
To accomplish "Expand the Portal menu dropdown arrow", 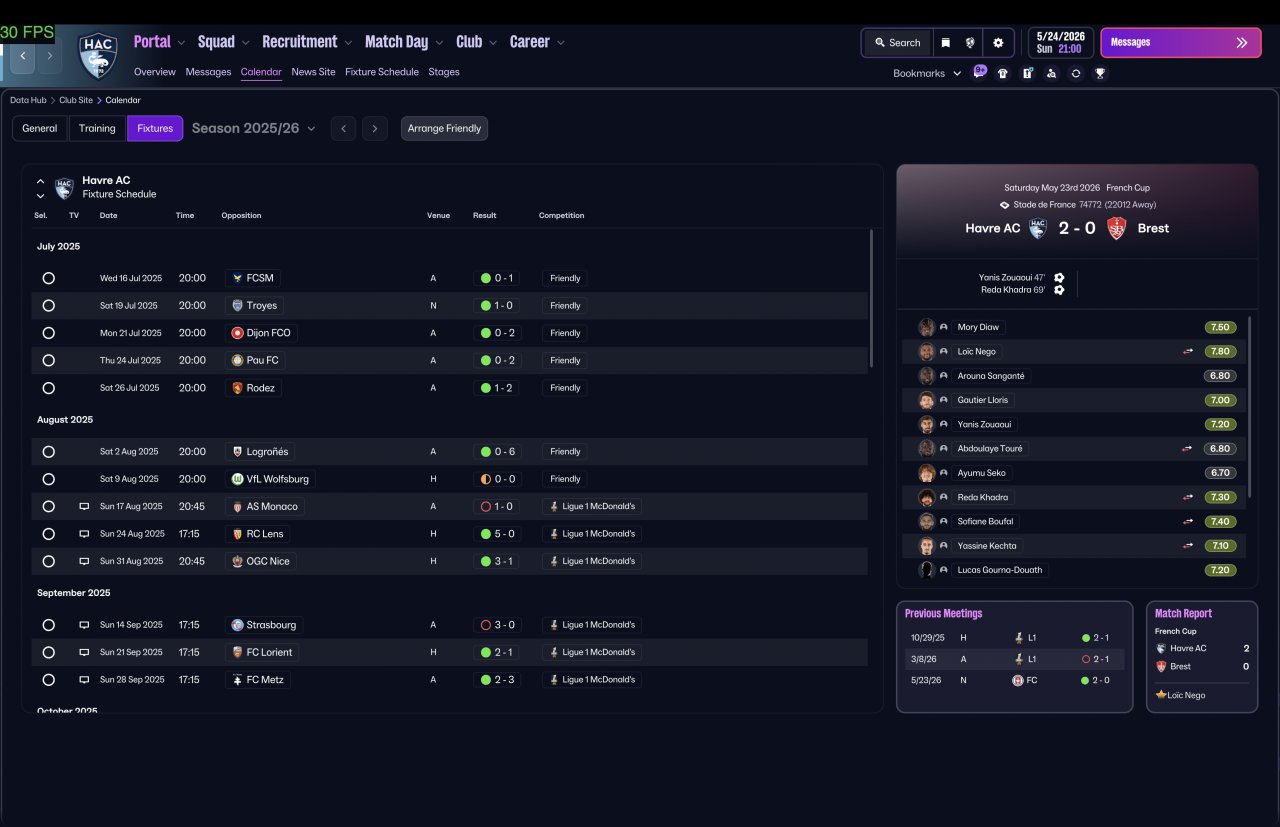I will 181,43.
